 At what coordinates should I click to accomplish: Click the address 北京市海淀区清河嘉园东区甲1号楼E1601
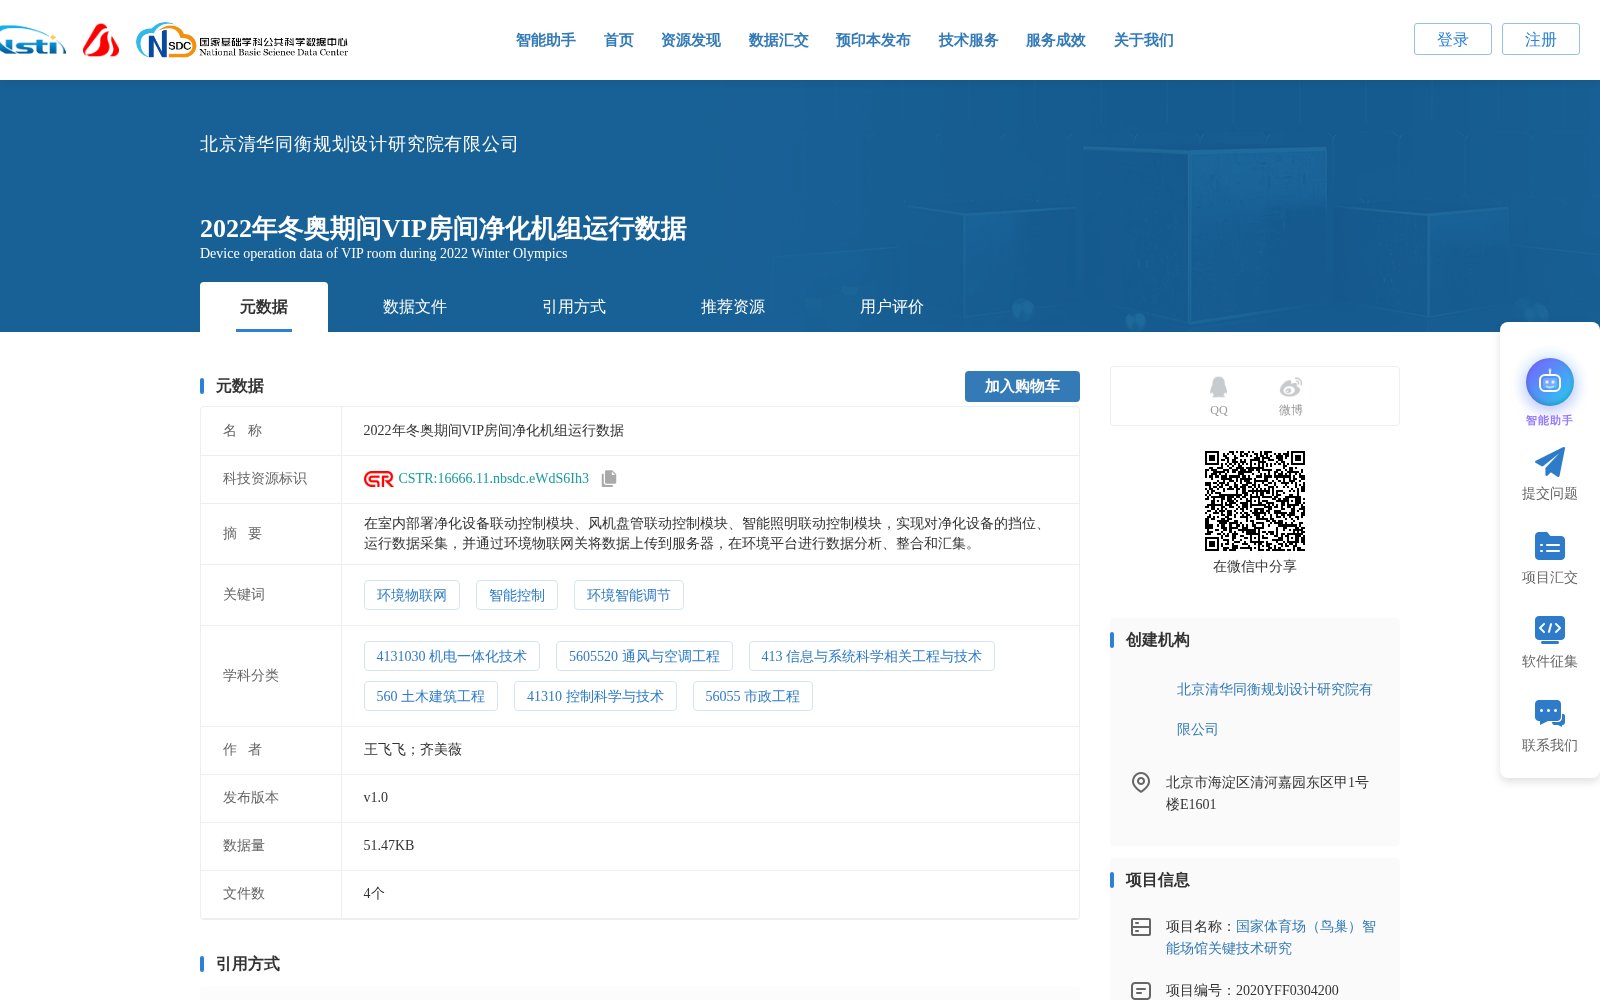[1266, 793]
